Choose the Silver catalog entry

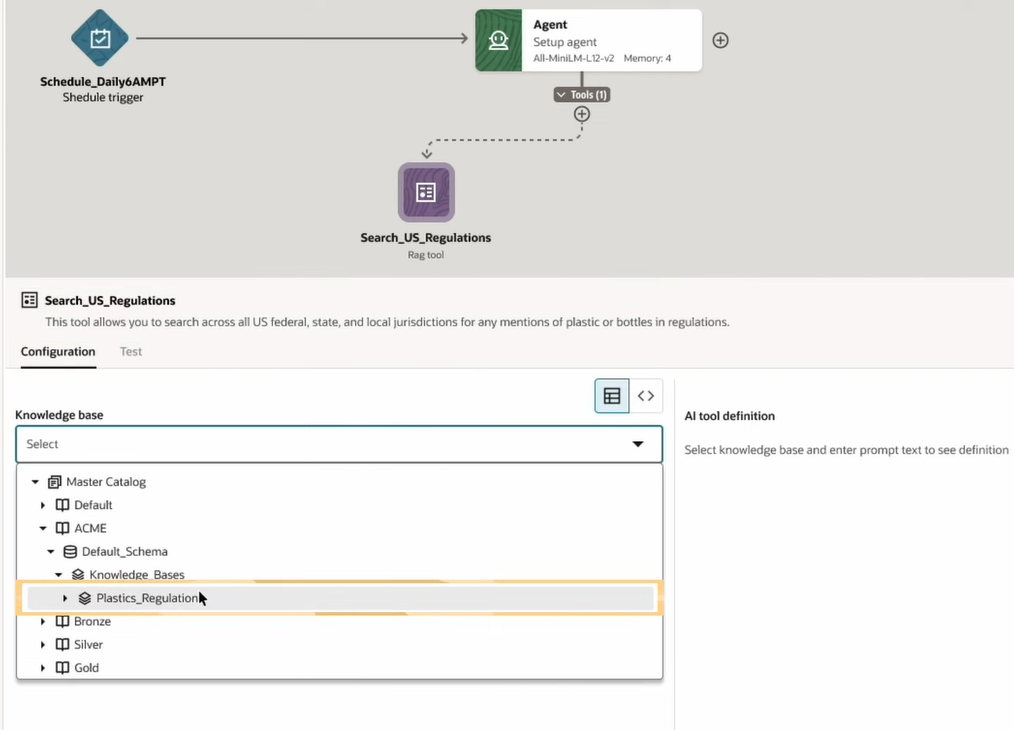click(x=88, y=645)
